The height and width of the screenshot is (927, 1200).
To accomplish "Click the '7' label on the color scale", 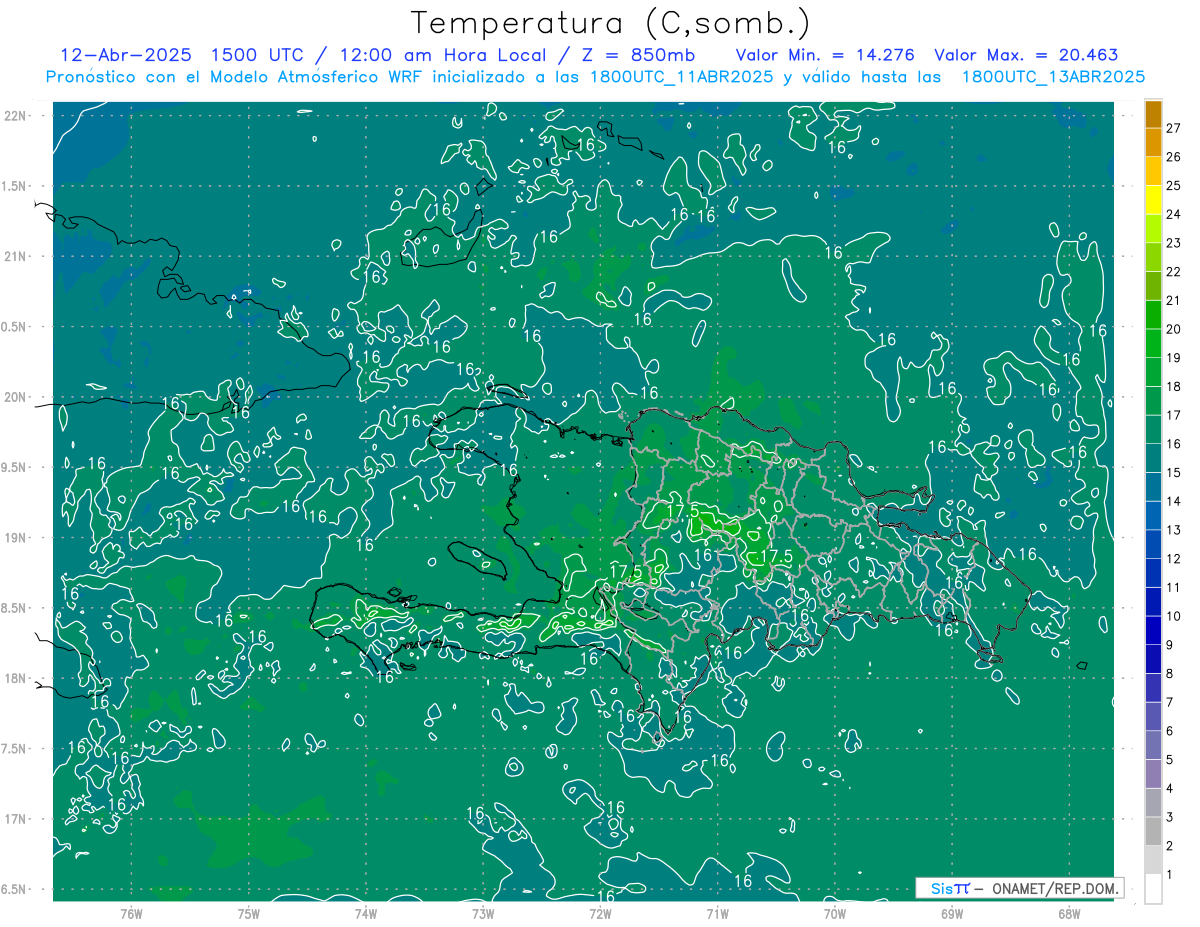I will pyautogui.click(x=1170, y=701).
